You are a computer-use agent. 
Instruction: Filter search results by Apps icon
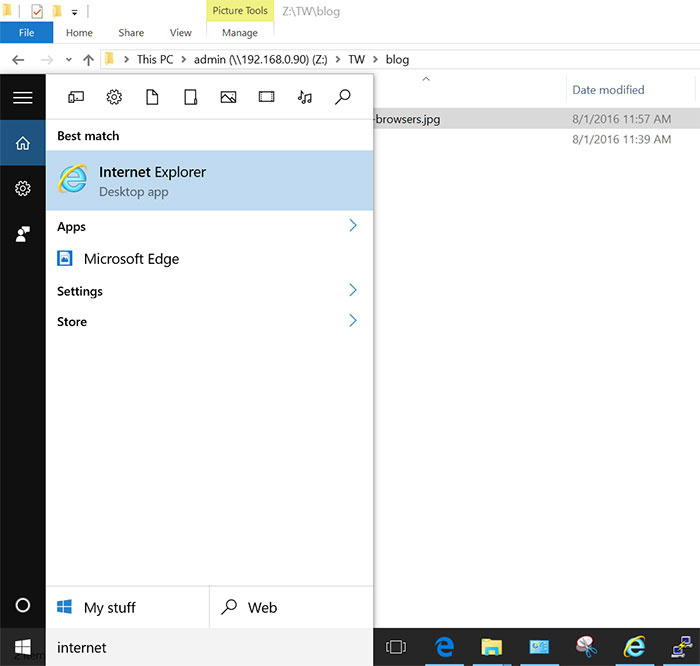[x=76, y=97]
